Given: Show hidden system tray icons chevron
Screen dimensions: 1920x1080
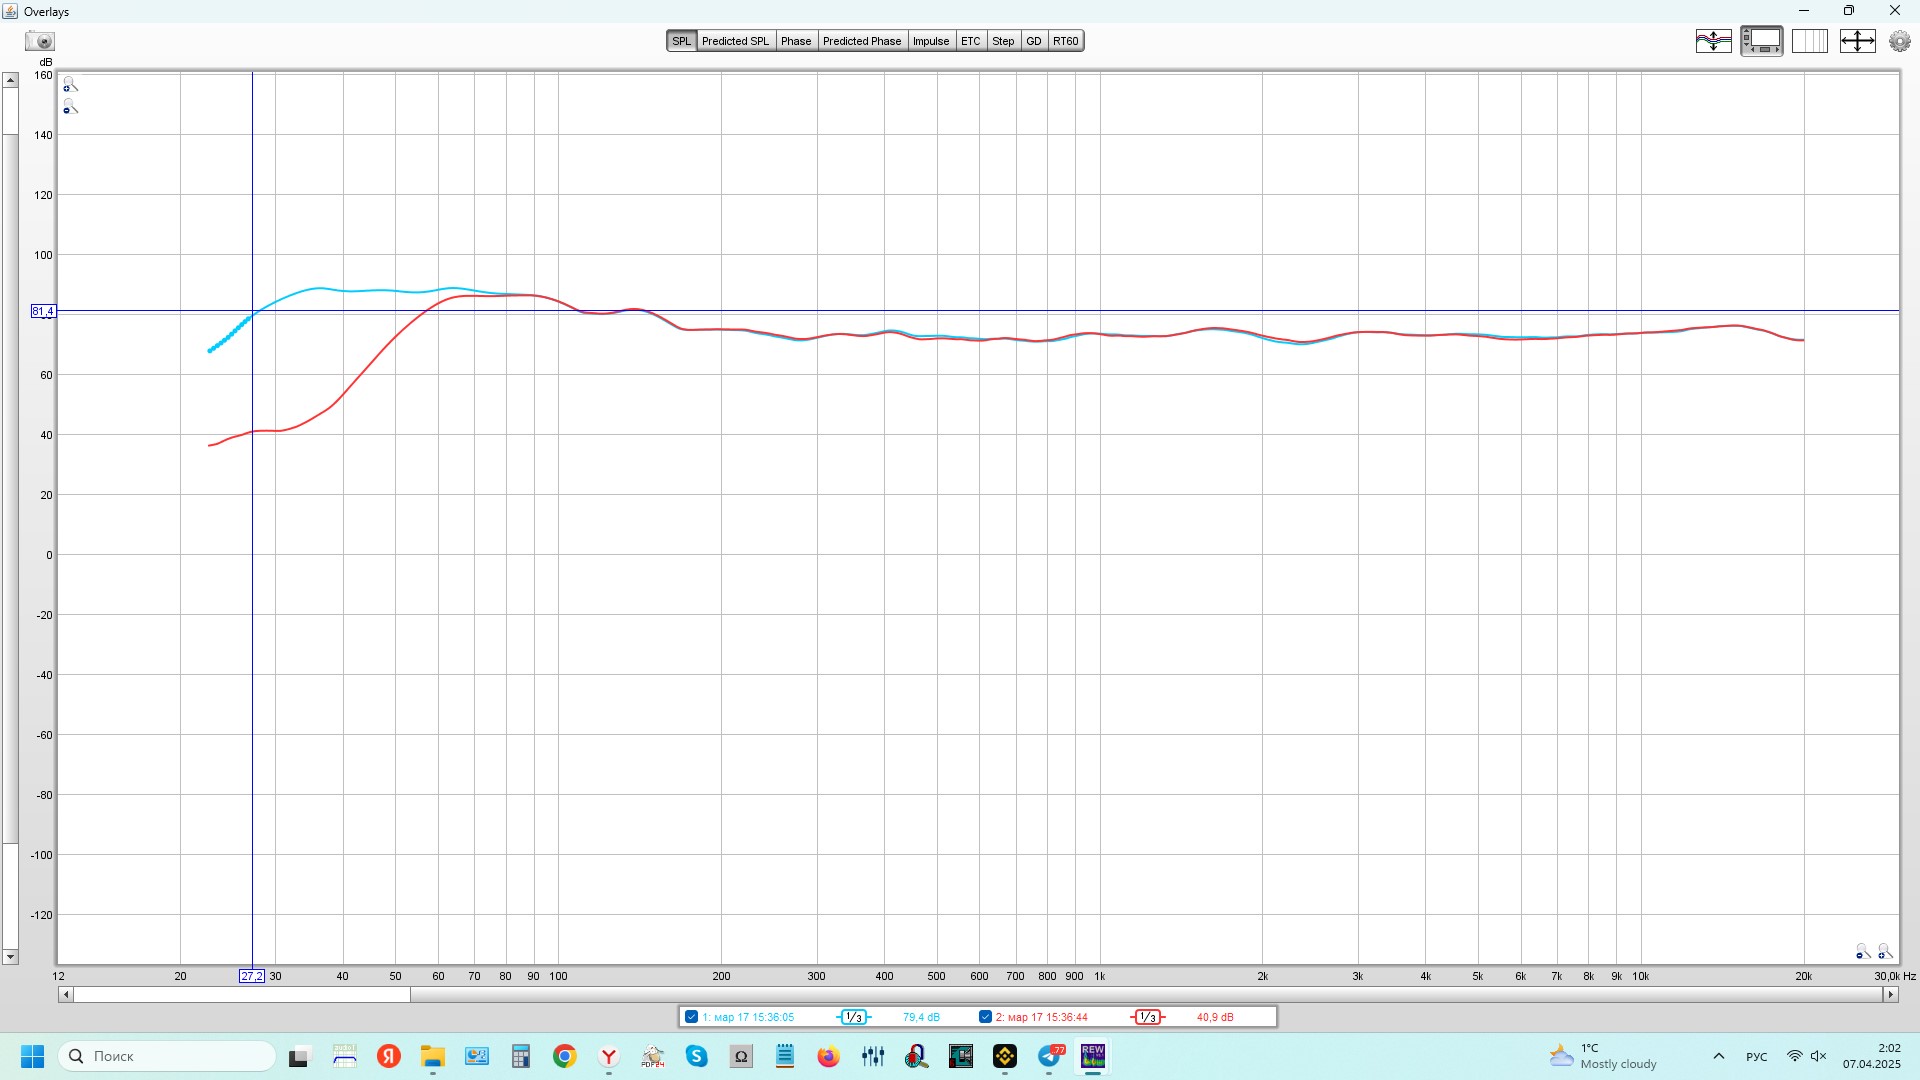Looking at the screenshot, I should (x=1718, y=1056).
